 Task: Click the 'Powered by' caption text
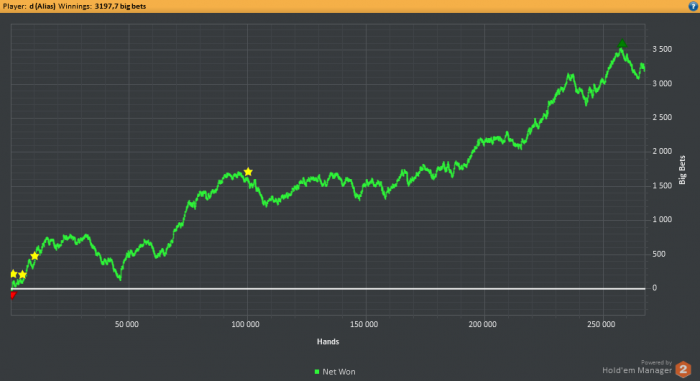[x=656, y=362]
